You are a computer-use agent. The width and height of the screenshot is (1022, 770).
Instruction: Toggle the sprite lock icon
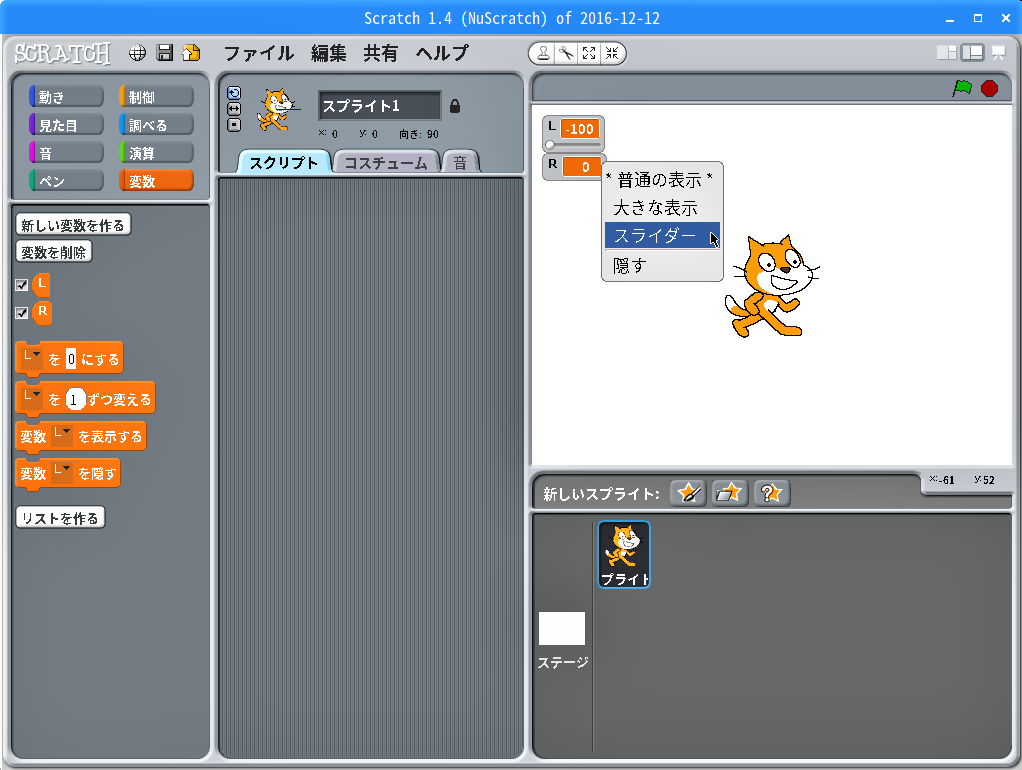[x=455, y=106]
